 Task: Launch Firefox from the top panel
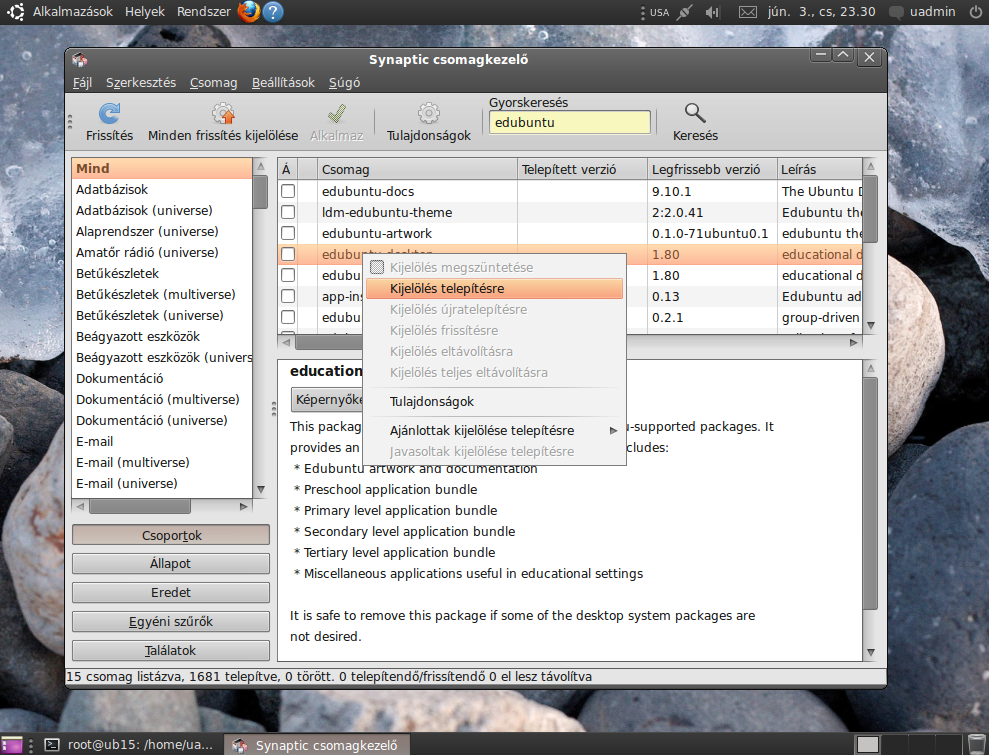click(249, 12)
